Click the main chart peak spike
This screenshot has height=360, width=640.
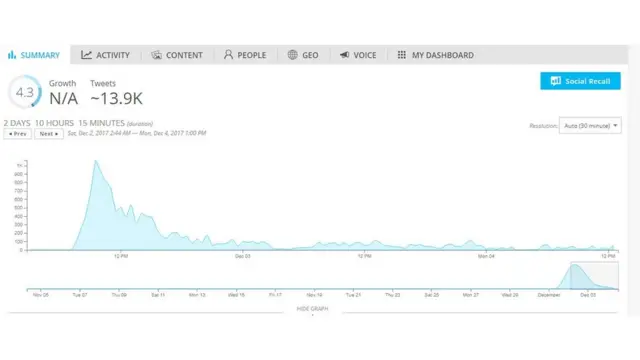point(96,162)
